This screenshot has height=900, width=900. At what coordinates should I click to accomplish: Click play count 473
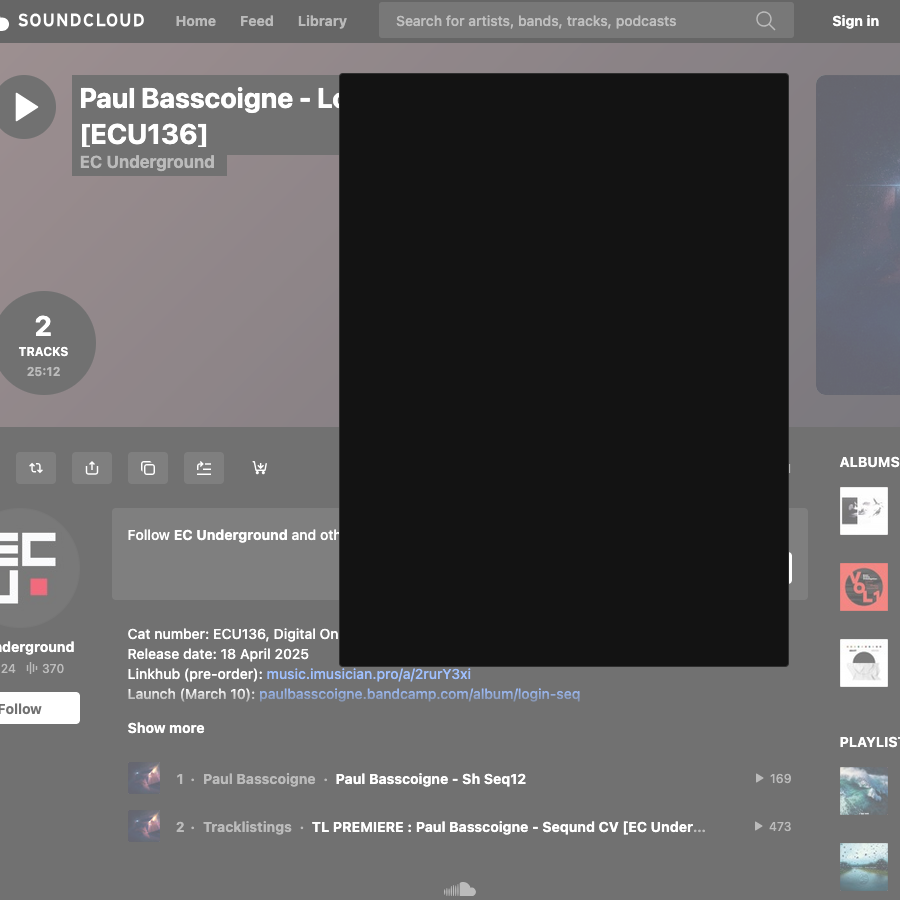(773, 827)
